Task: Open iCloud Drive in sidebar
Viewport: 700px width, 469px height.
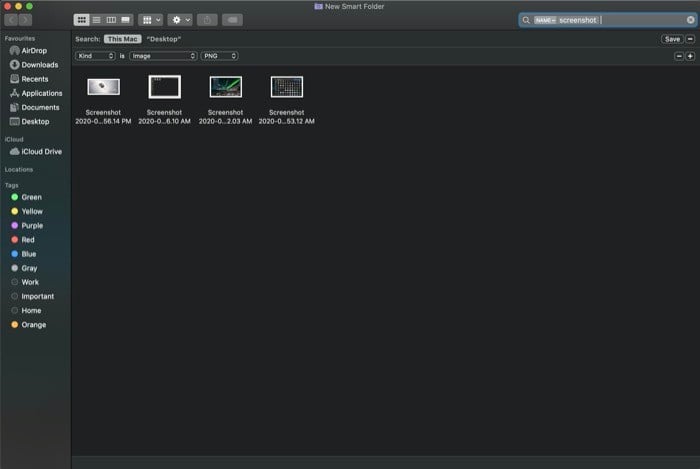Action: [35, 152]
